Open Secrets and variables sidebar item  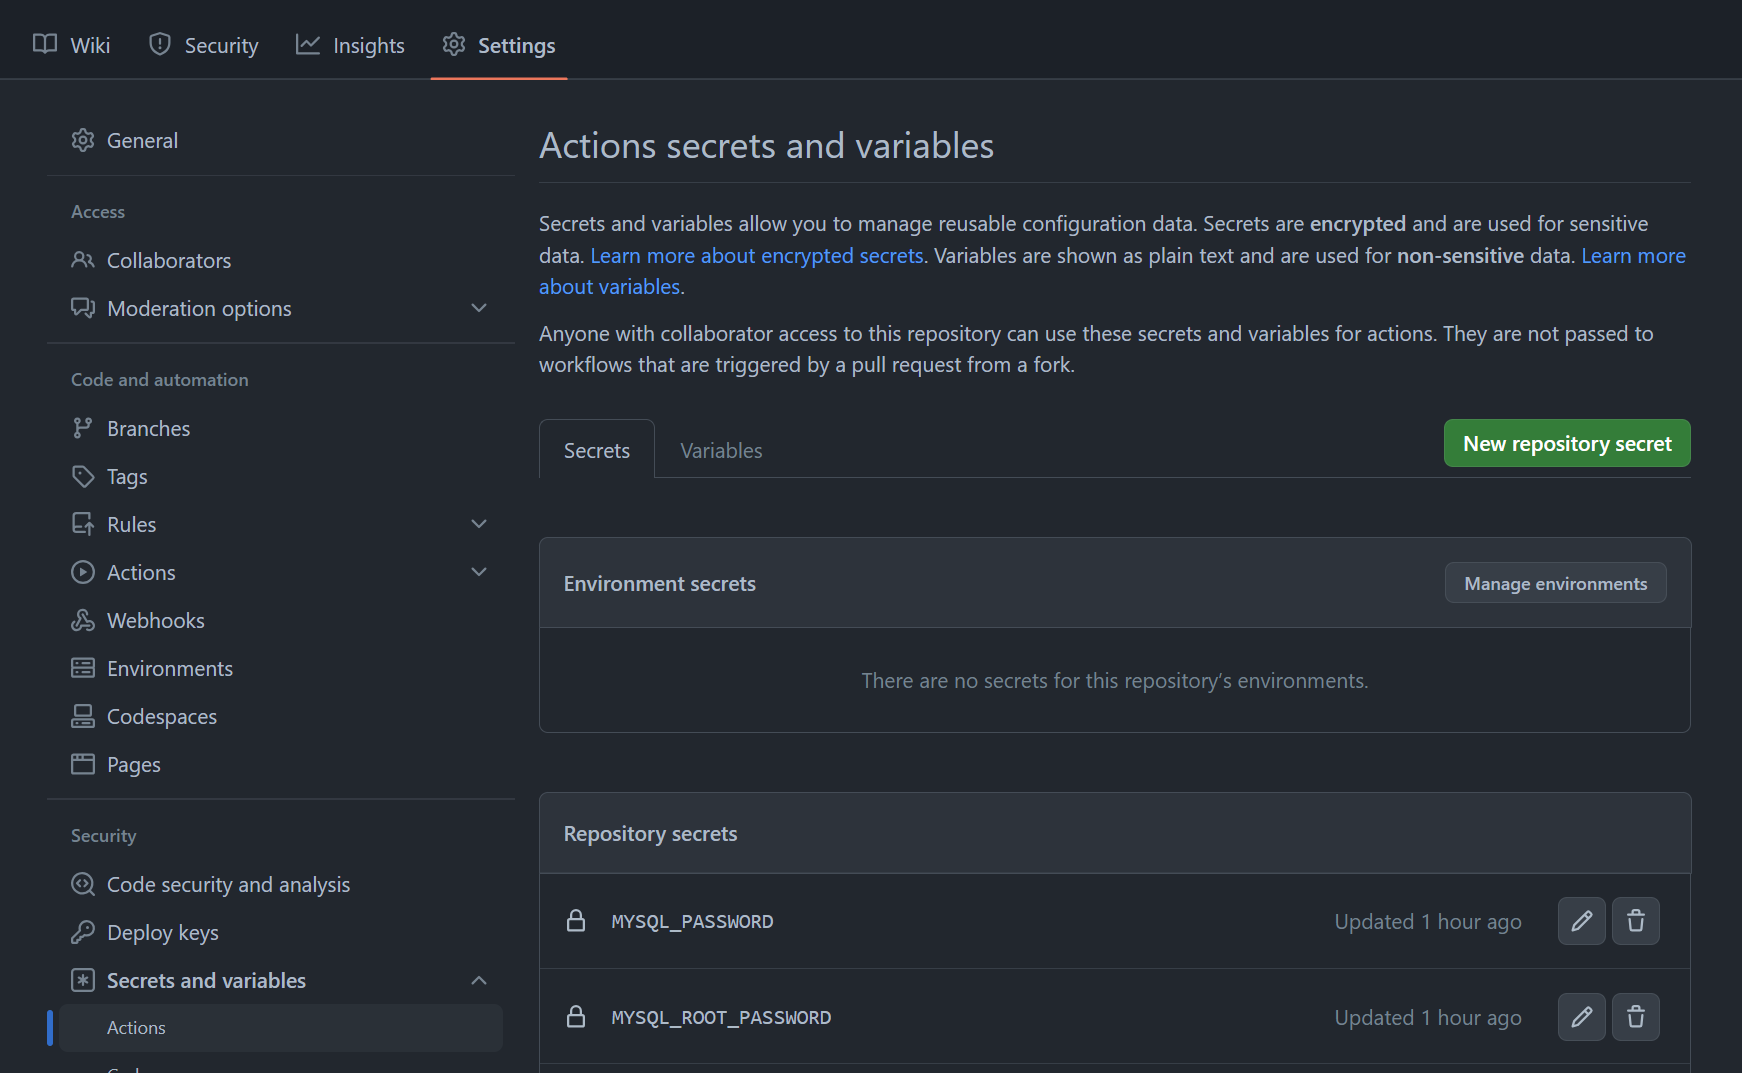tap(281, 981)
